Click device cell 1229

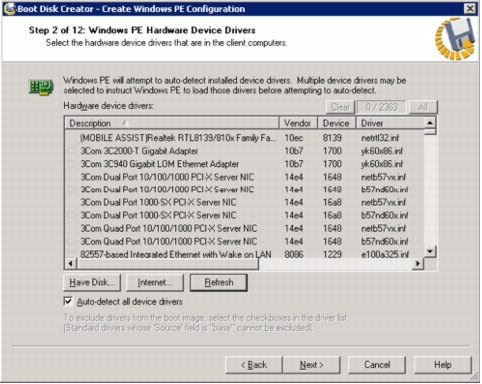point(332,255)
